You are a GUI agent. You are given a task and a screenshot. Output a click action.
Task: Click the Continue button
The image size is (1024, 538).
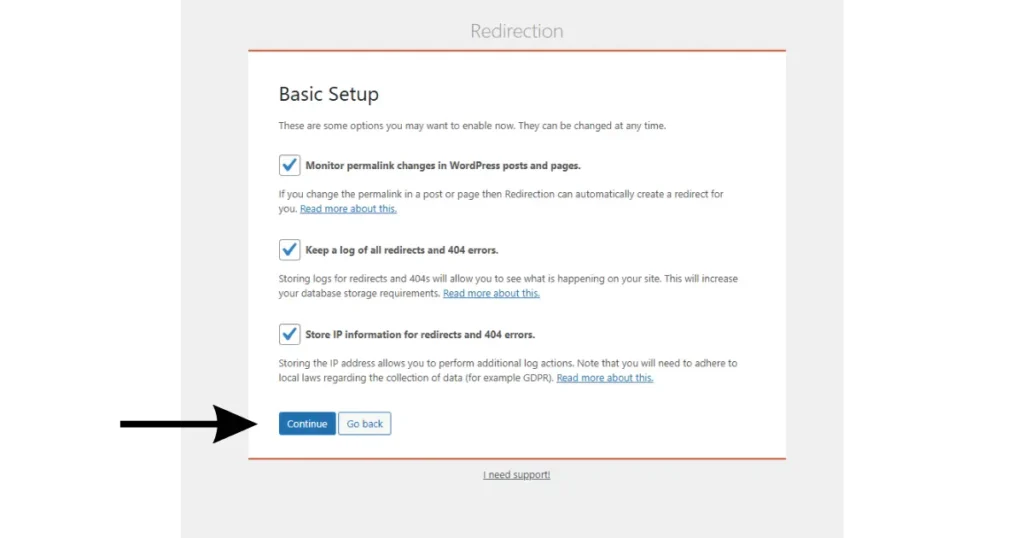pos(307,424)
